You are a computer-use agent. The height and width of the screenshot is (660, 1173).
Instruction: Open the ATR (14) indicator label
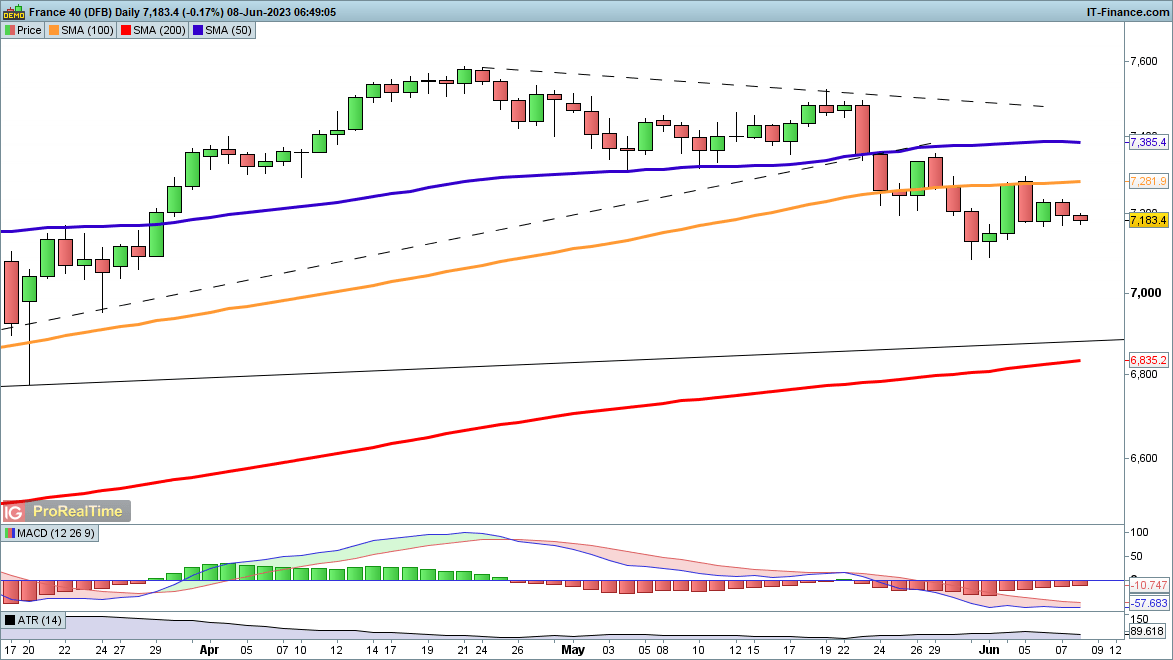point(40,620)
